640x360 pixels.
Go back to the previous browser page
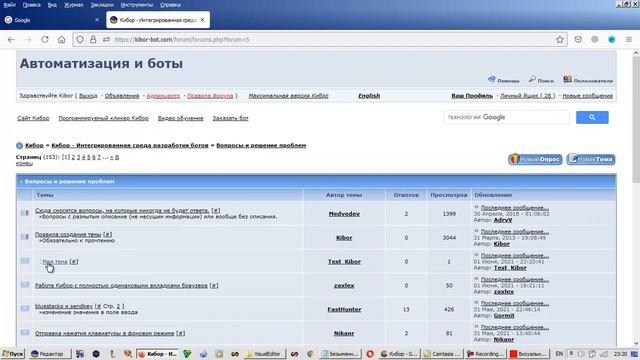point(11,40)
